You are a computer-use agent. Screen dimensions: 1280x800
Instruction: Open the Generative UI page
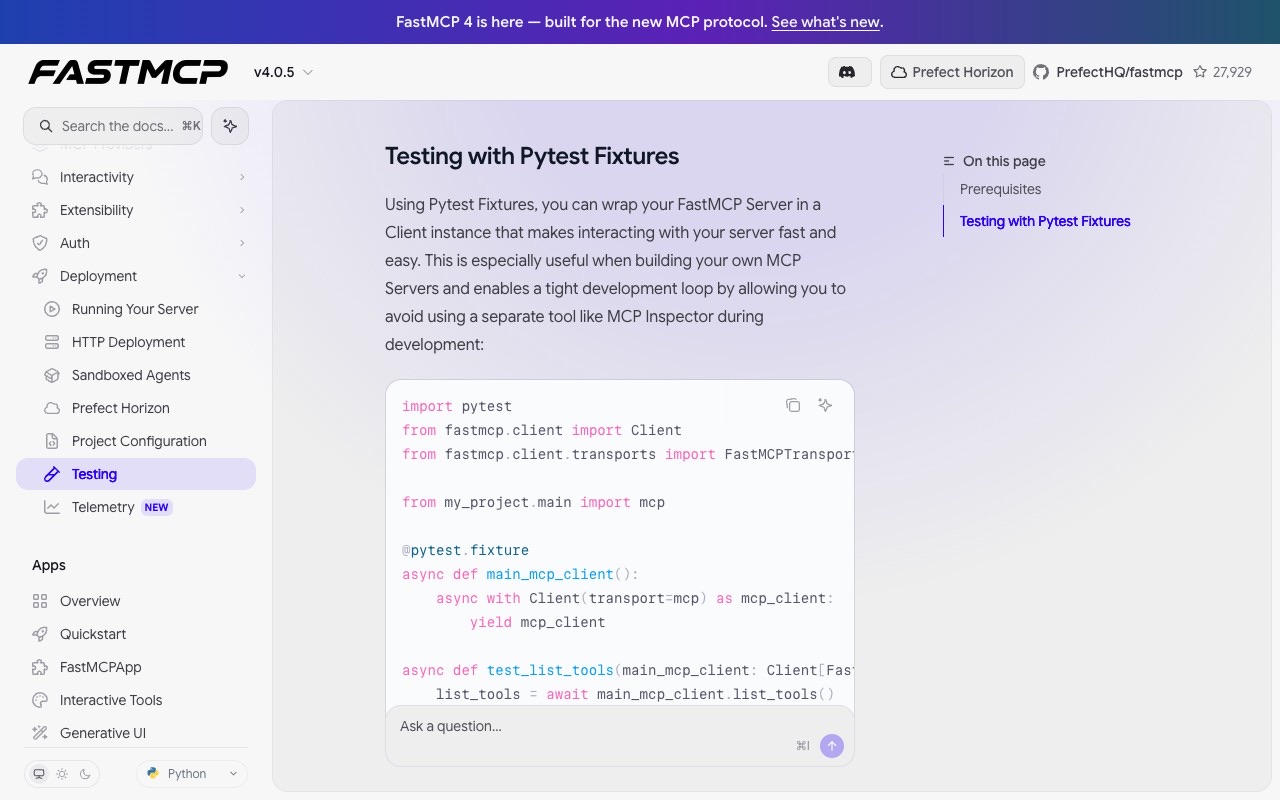pos(136,733)
